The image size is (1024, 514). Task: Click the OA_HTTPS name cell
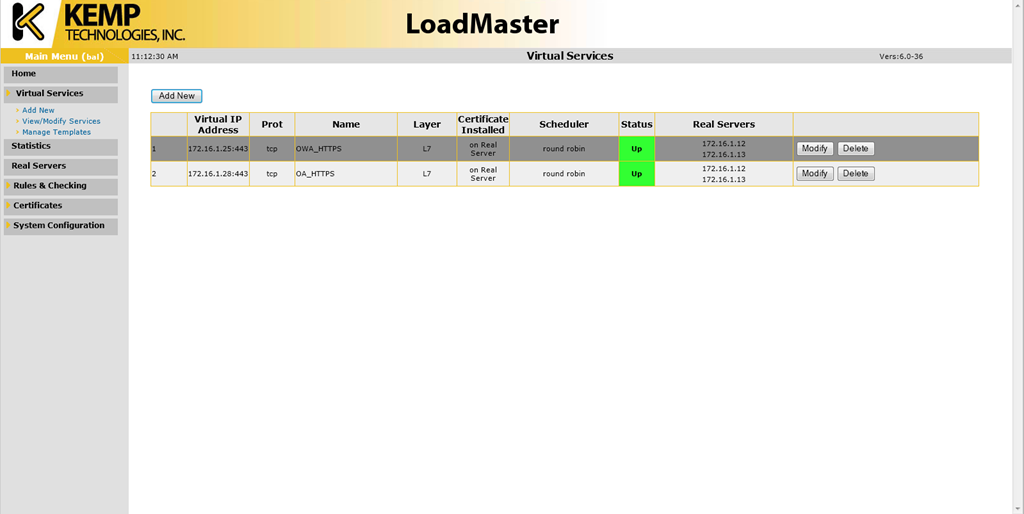tap(346, 174)
